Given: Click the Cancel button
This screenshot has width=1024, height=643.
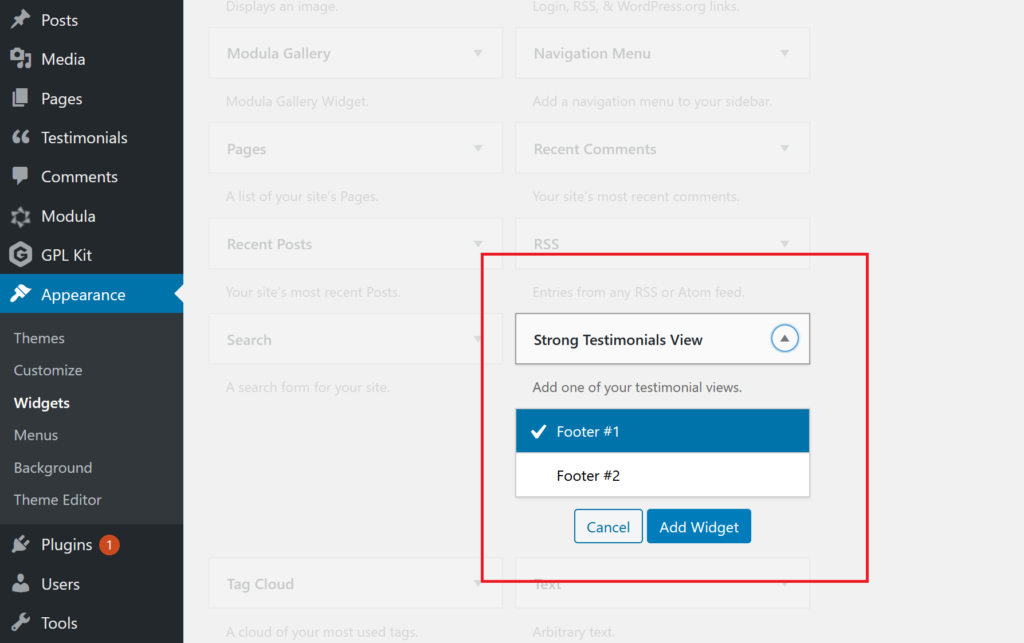Looking at the screenshot, I should [608, 526].
